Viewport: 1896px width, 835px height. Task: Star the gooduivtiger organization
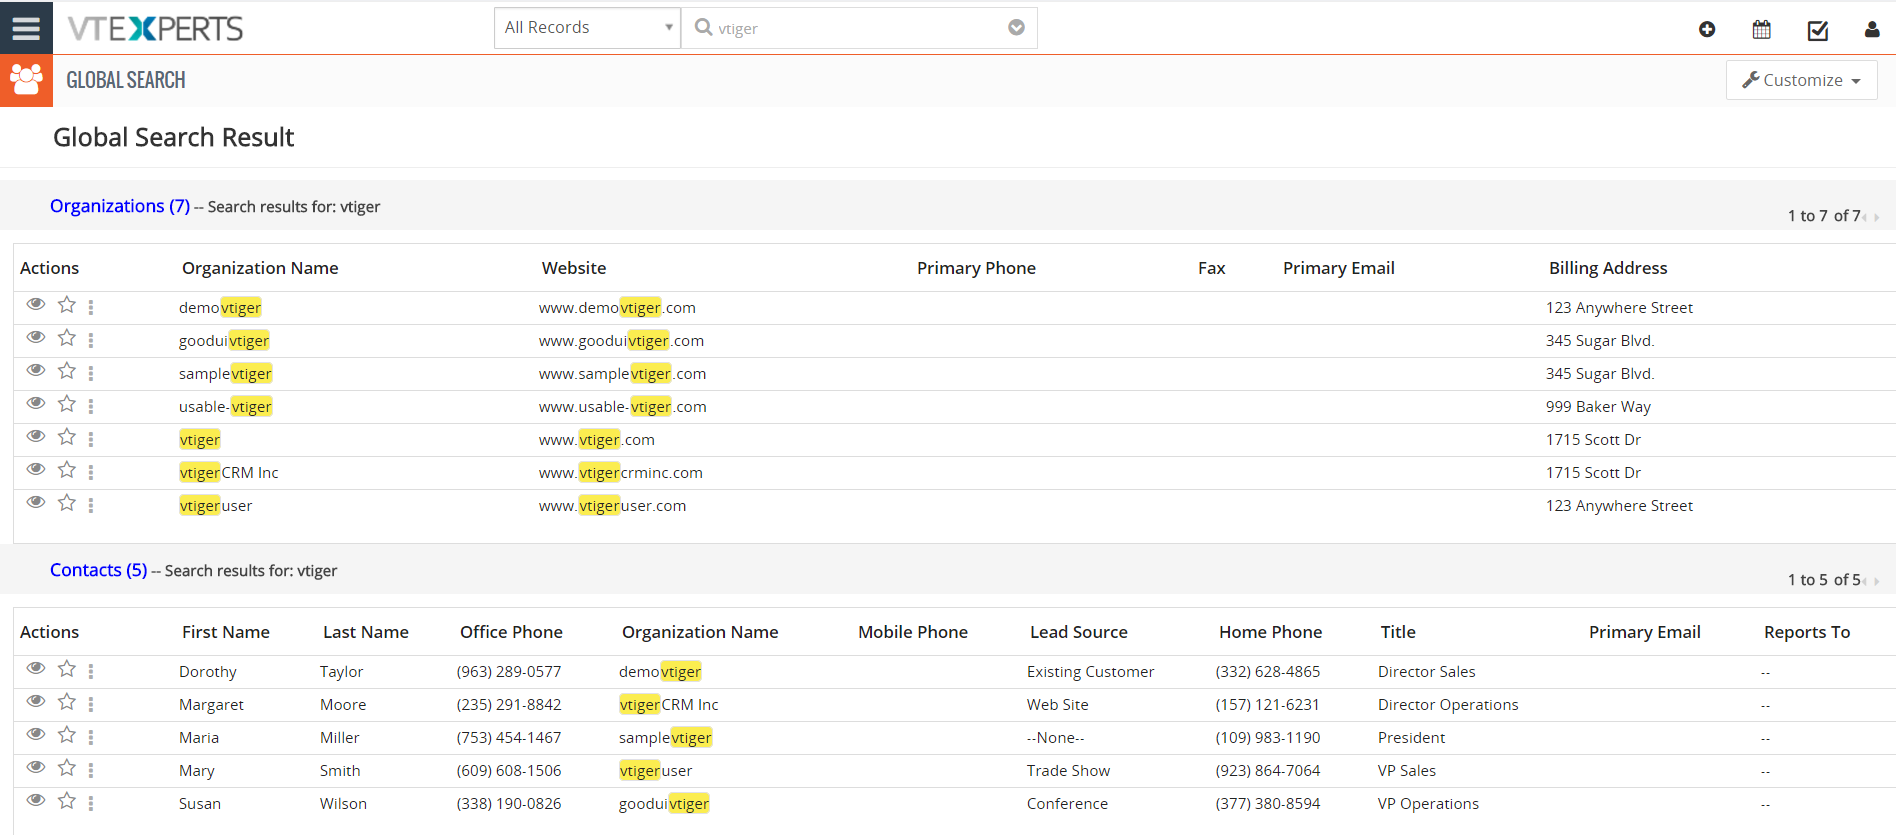67,337
